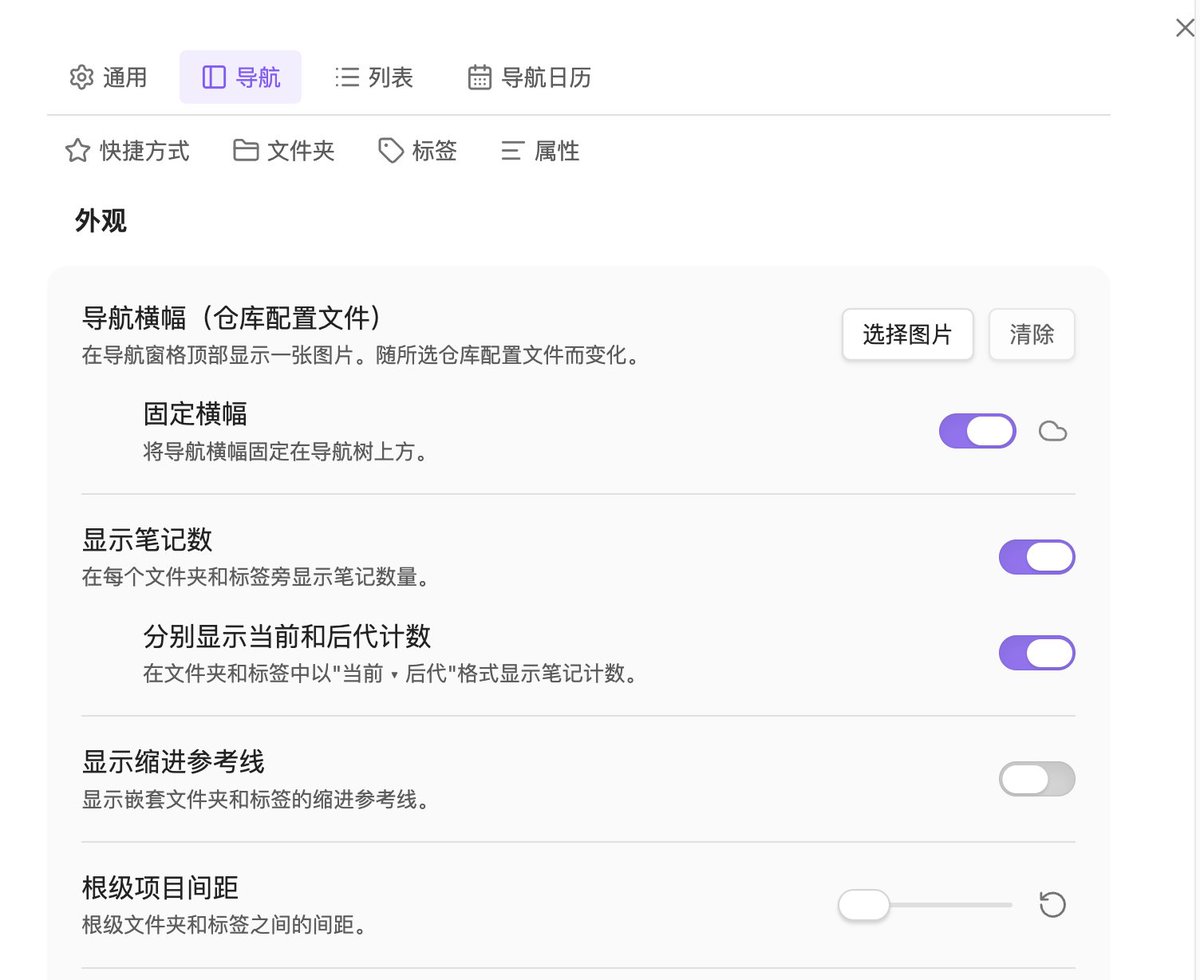Click the description 根级文件夹和标签之间的间距。
Screen dimensions: 1200x980
pyautogui.click(x=223, y=925)
